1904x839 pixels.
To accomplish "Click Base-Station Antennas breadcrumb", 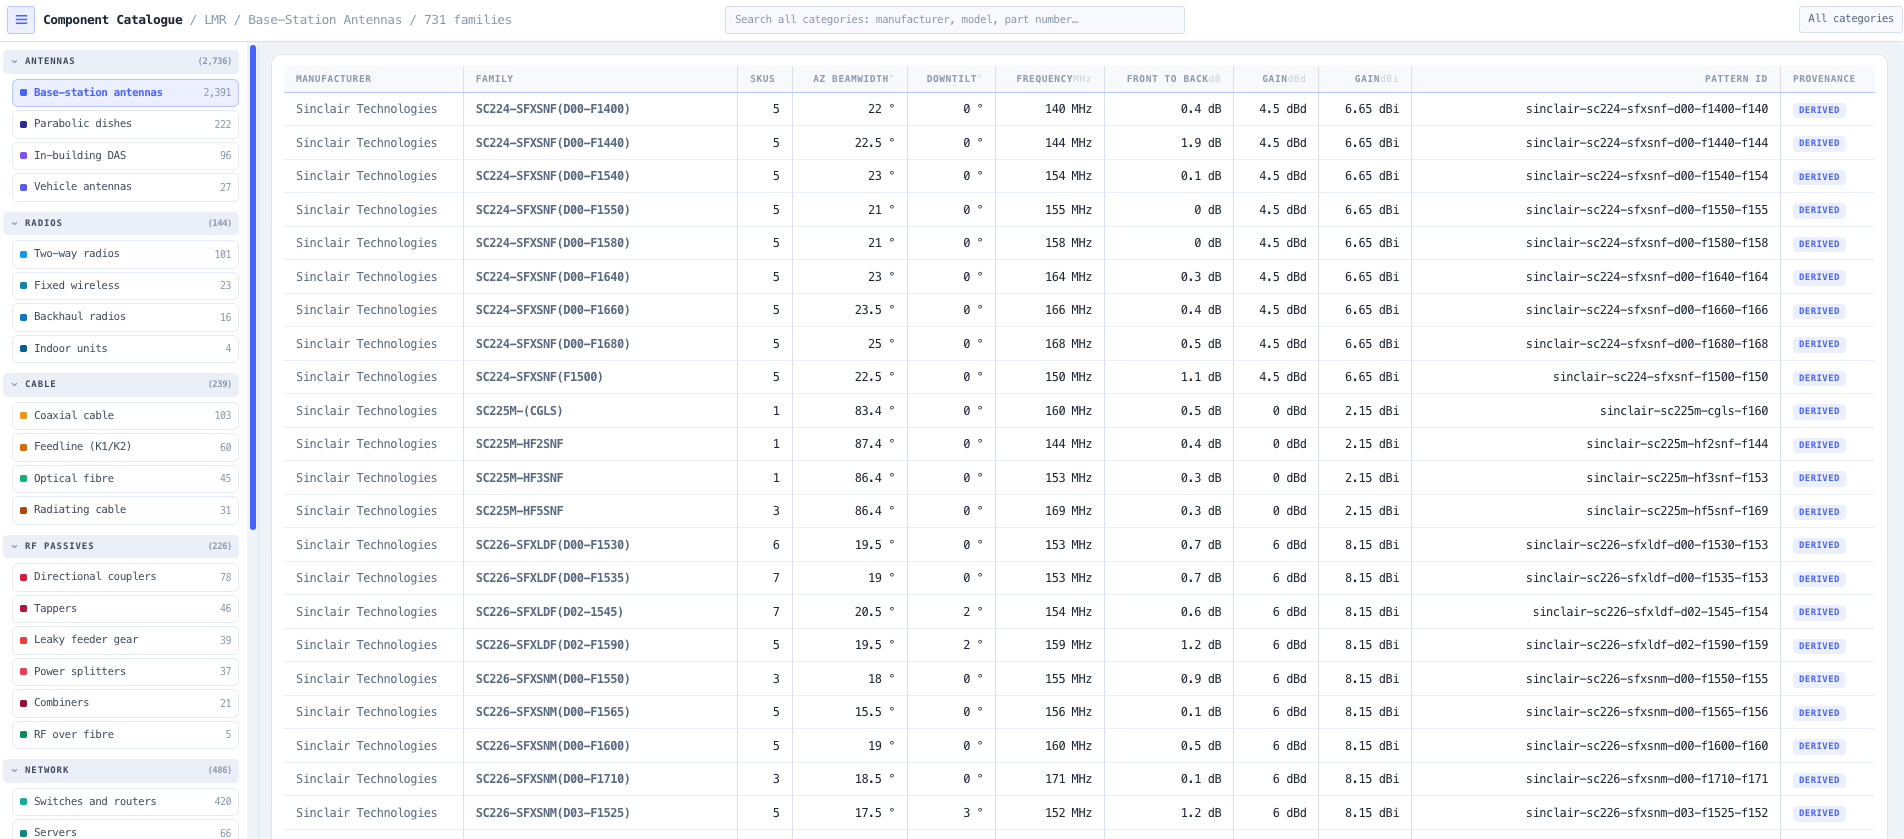I will [x=325, y=20].
